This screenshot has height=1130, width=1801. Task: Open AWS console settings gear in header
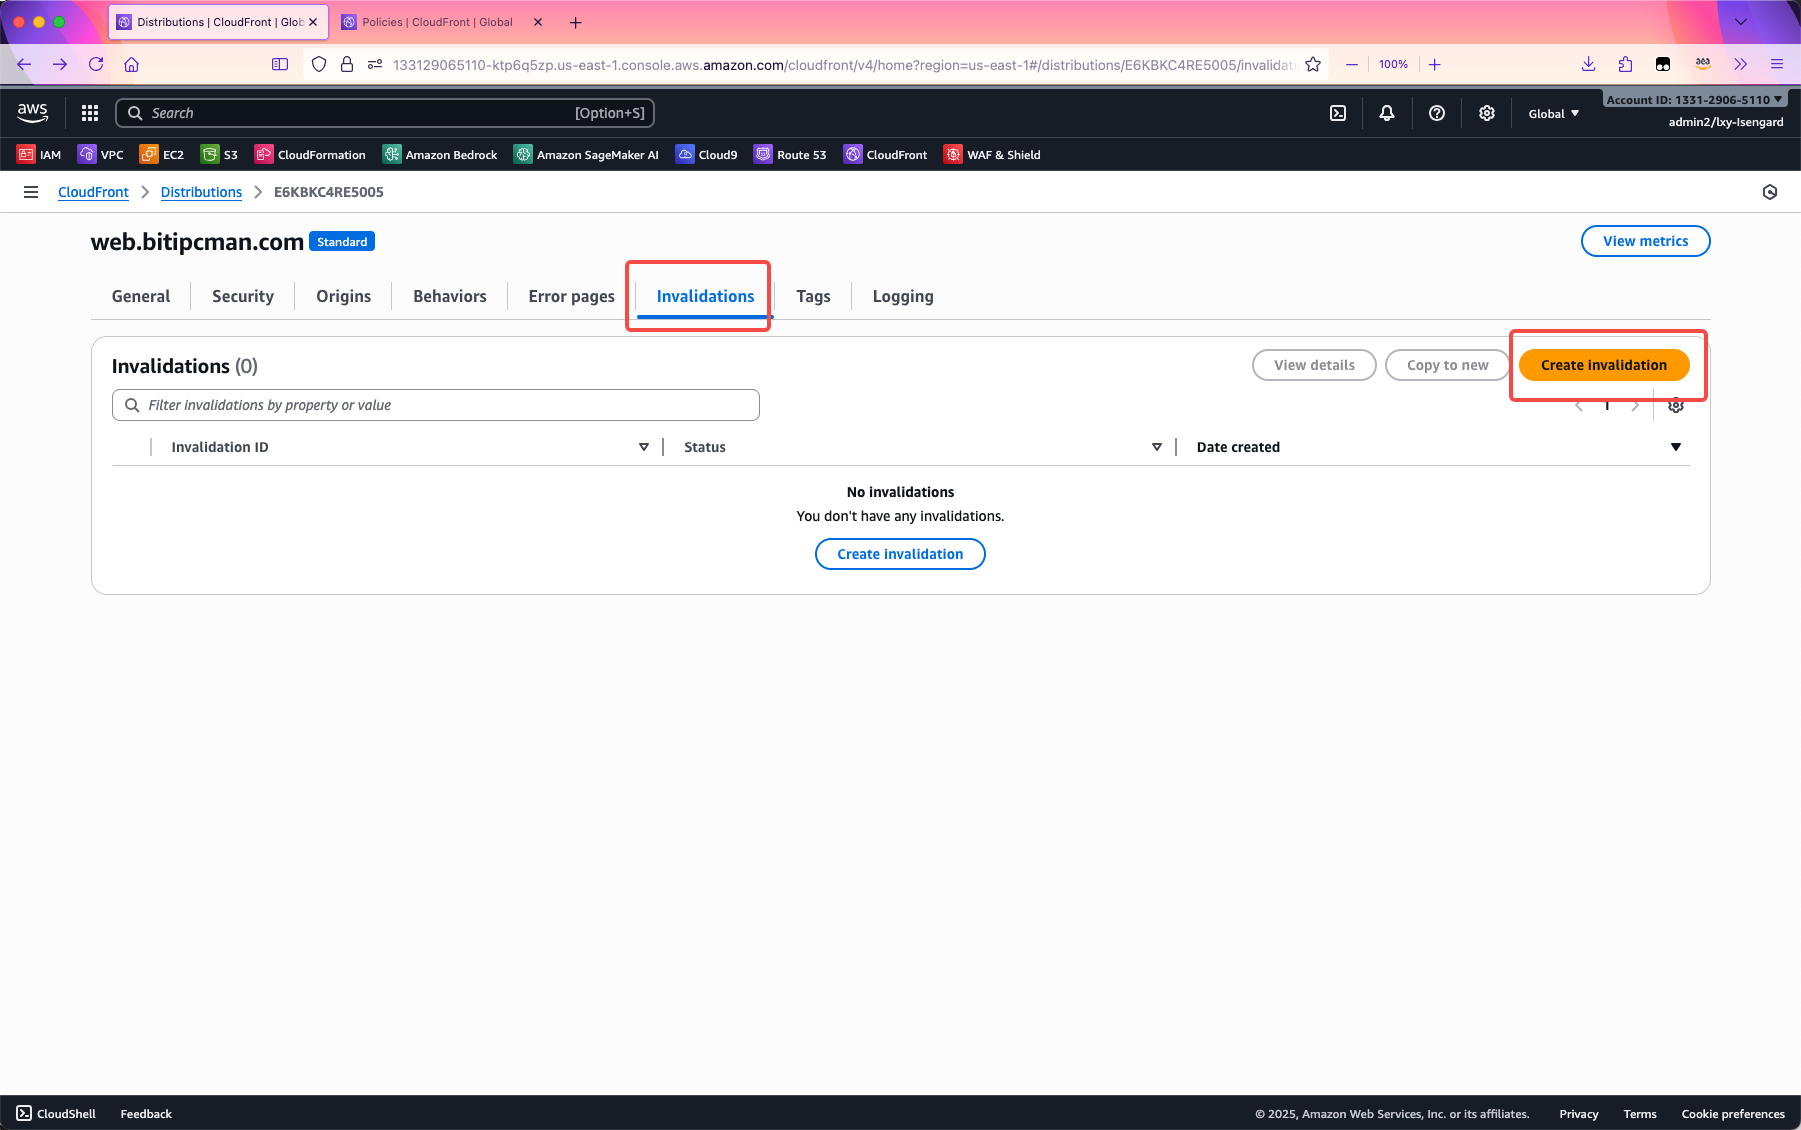pos(1487,113)
